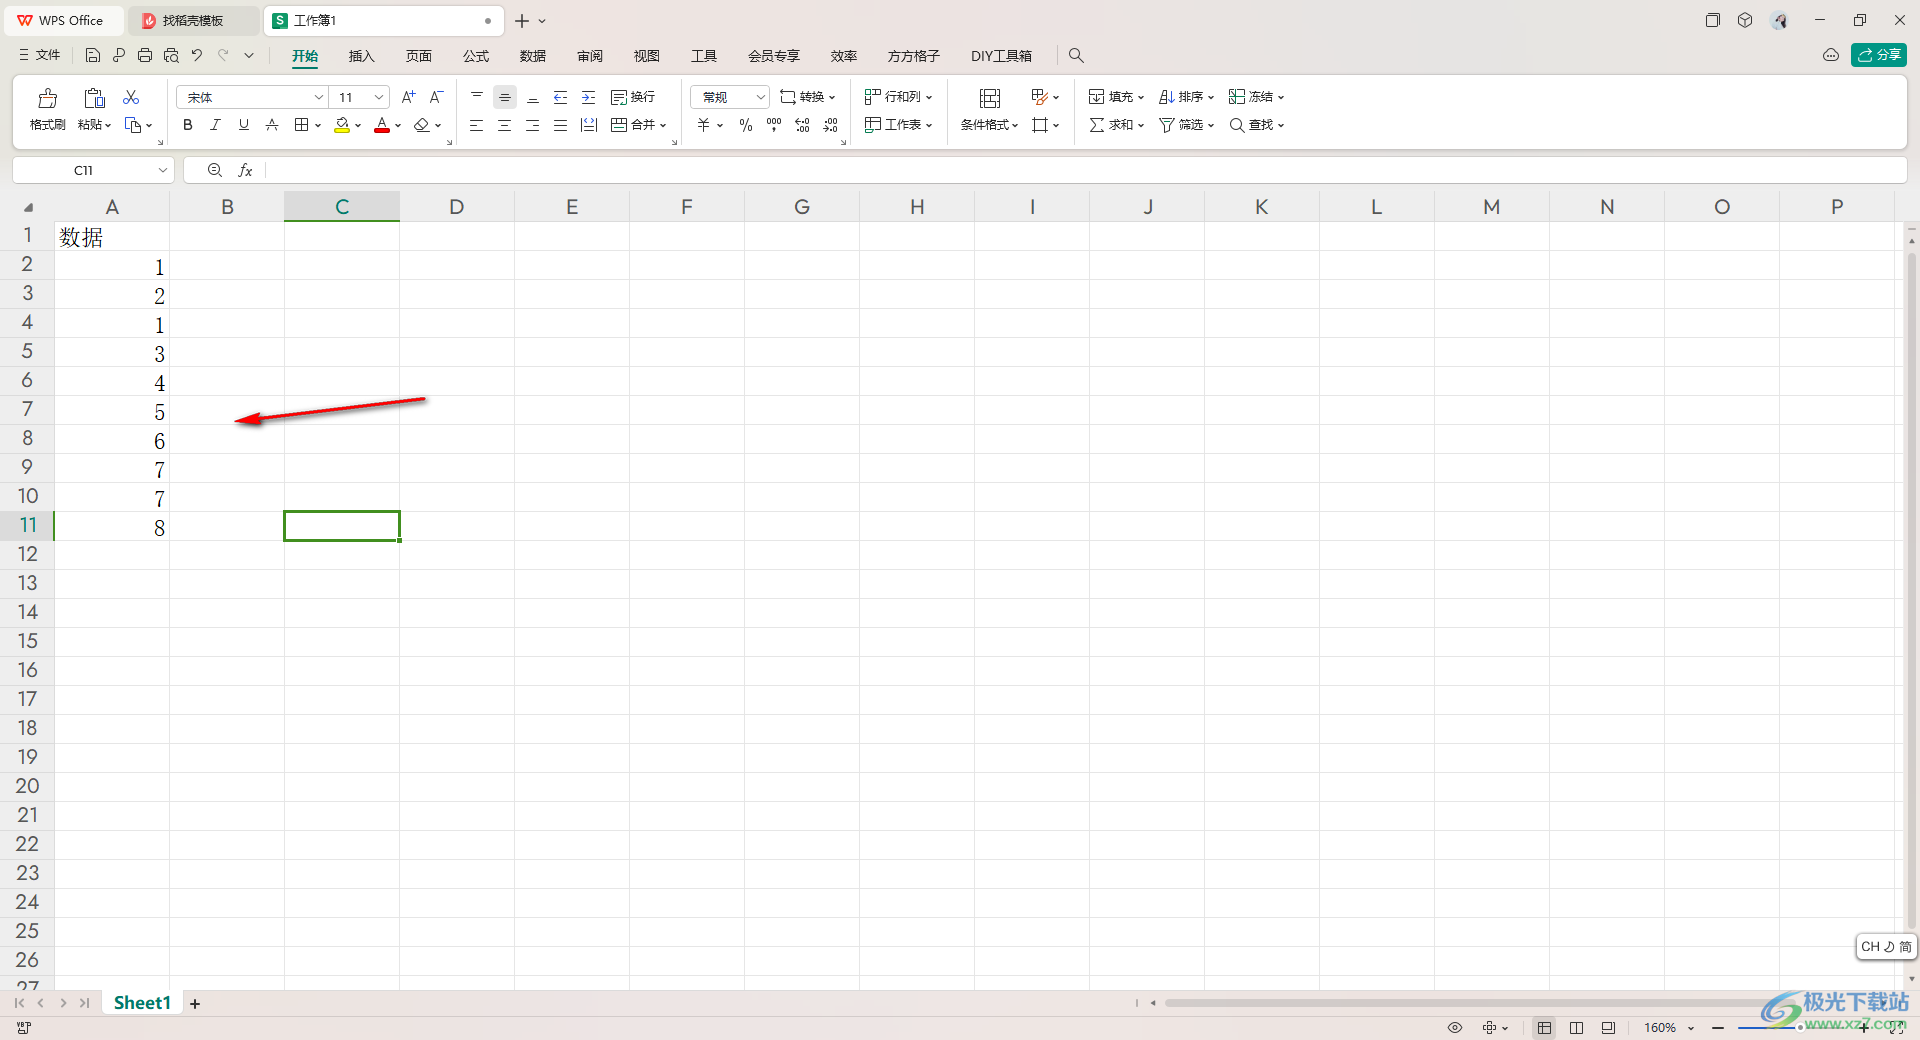Toggle middle vertical alignment
This screenshot has height=1040, width=1920.
505,97
